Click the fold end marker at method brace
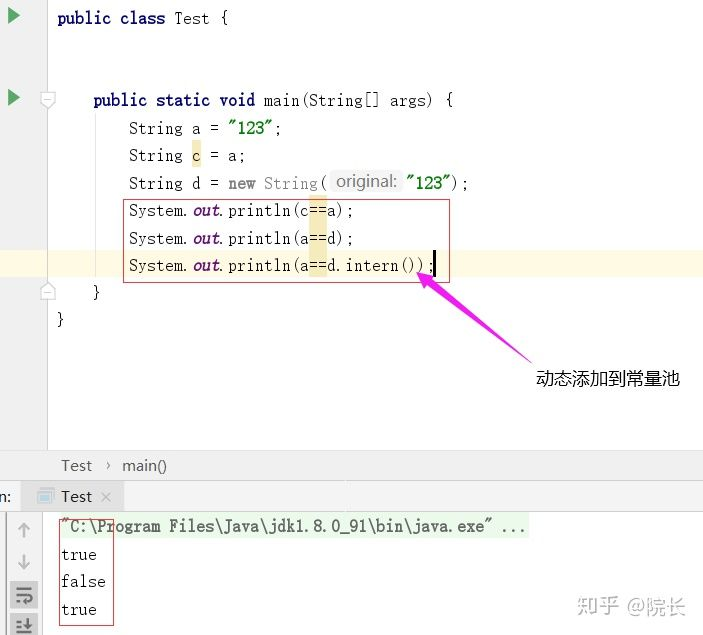The width and height of the screenshot is (703, 635). coord(47,291)
